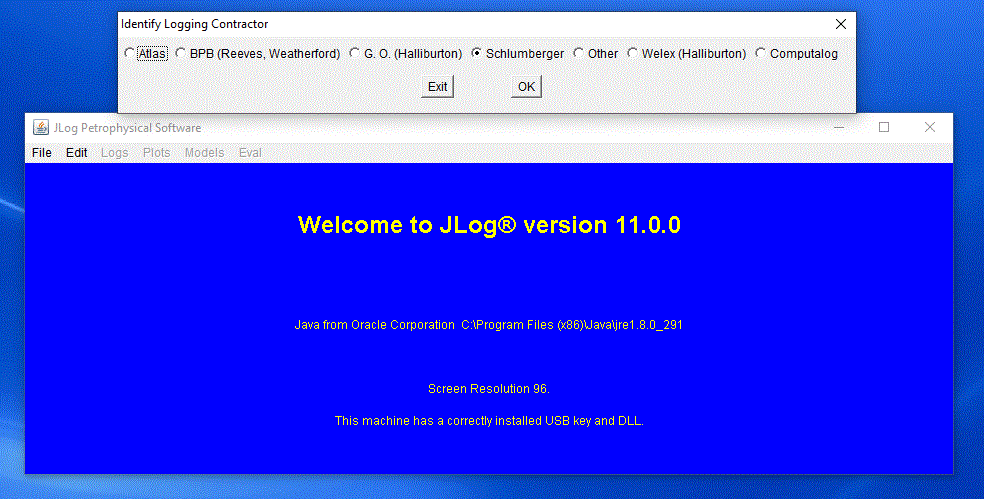Open the Logs menu

(115, 153)
